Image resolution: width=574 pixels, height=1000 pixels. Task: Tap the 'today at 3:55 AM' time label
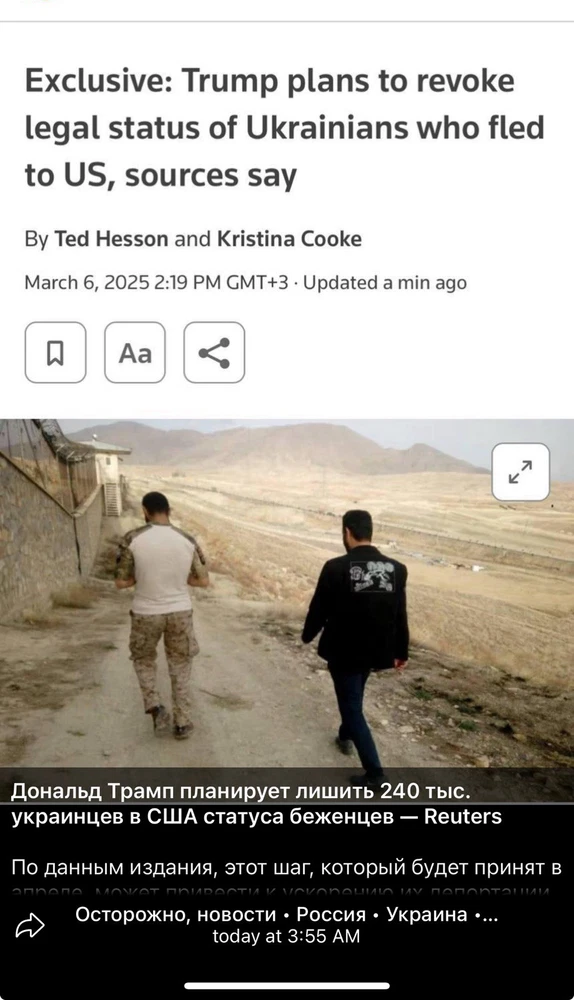[286, 936]
